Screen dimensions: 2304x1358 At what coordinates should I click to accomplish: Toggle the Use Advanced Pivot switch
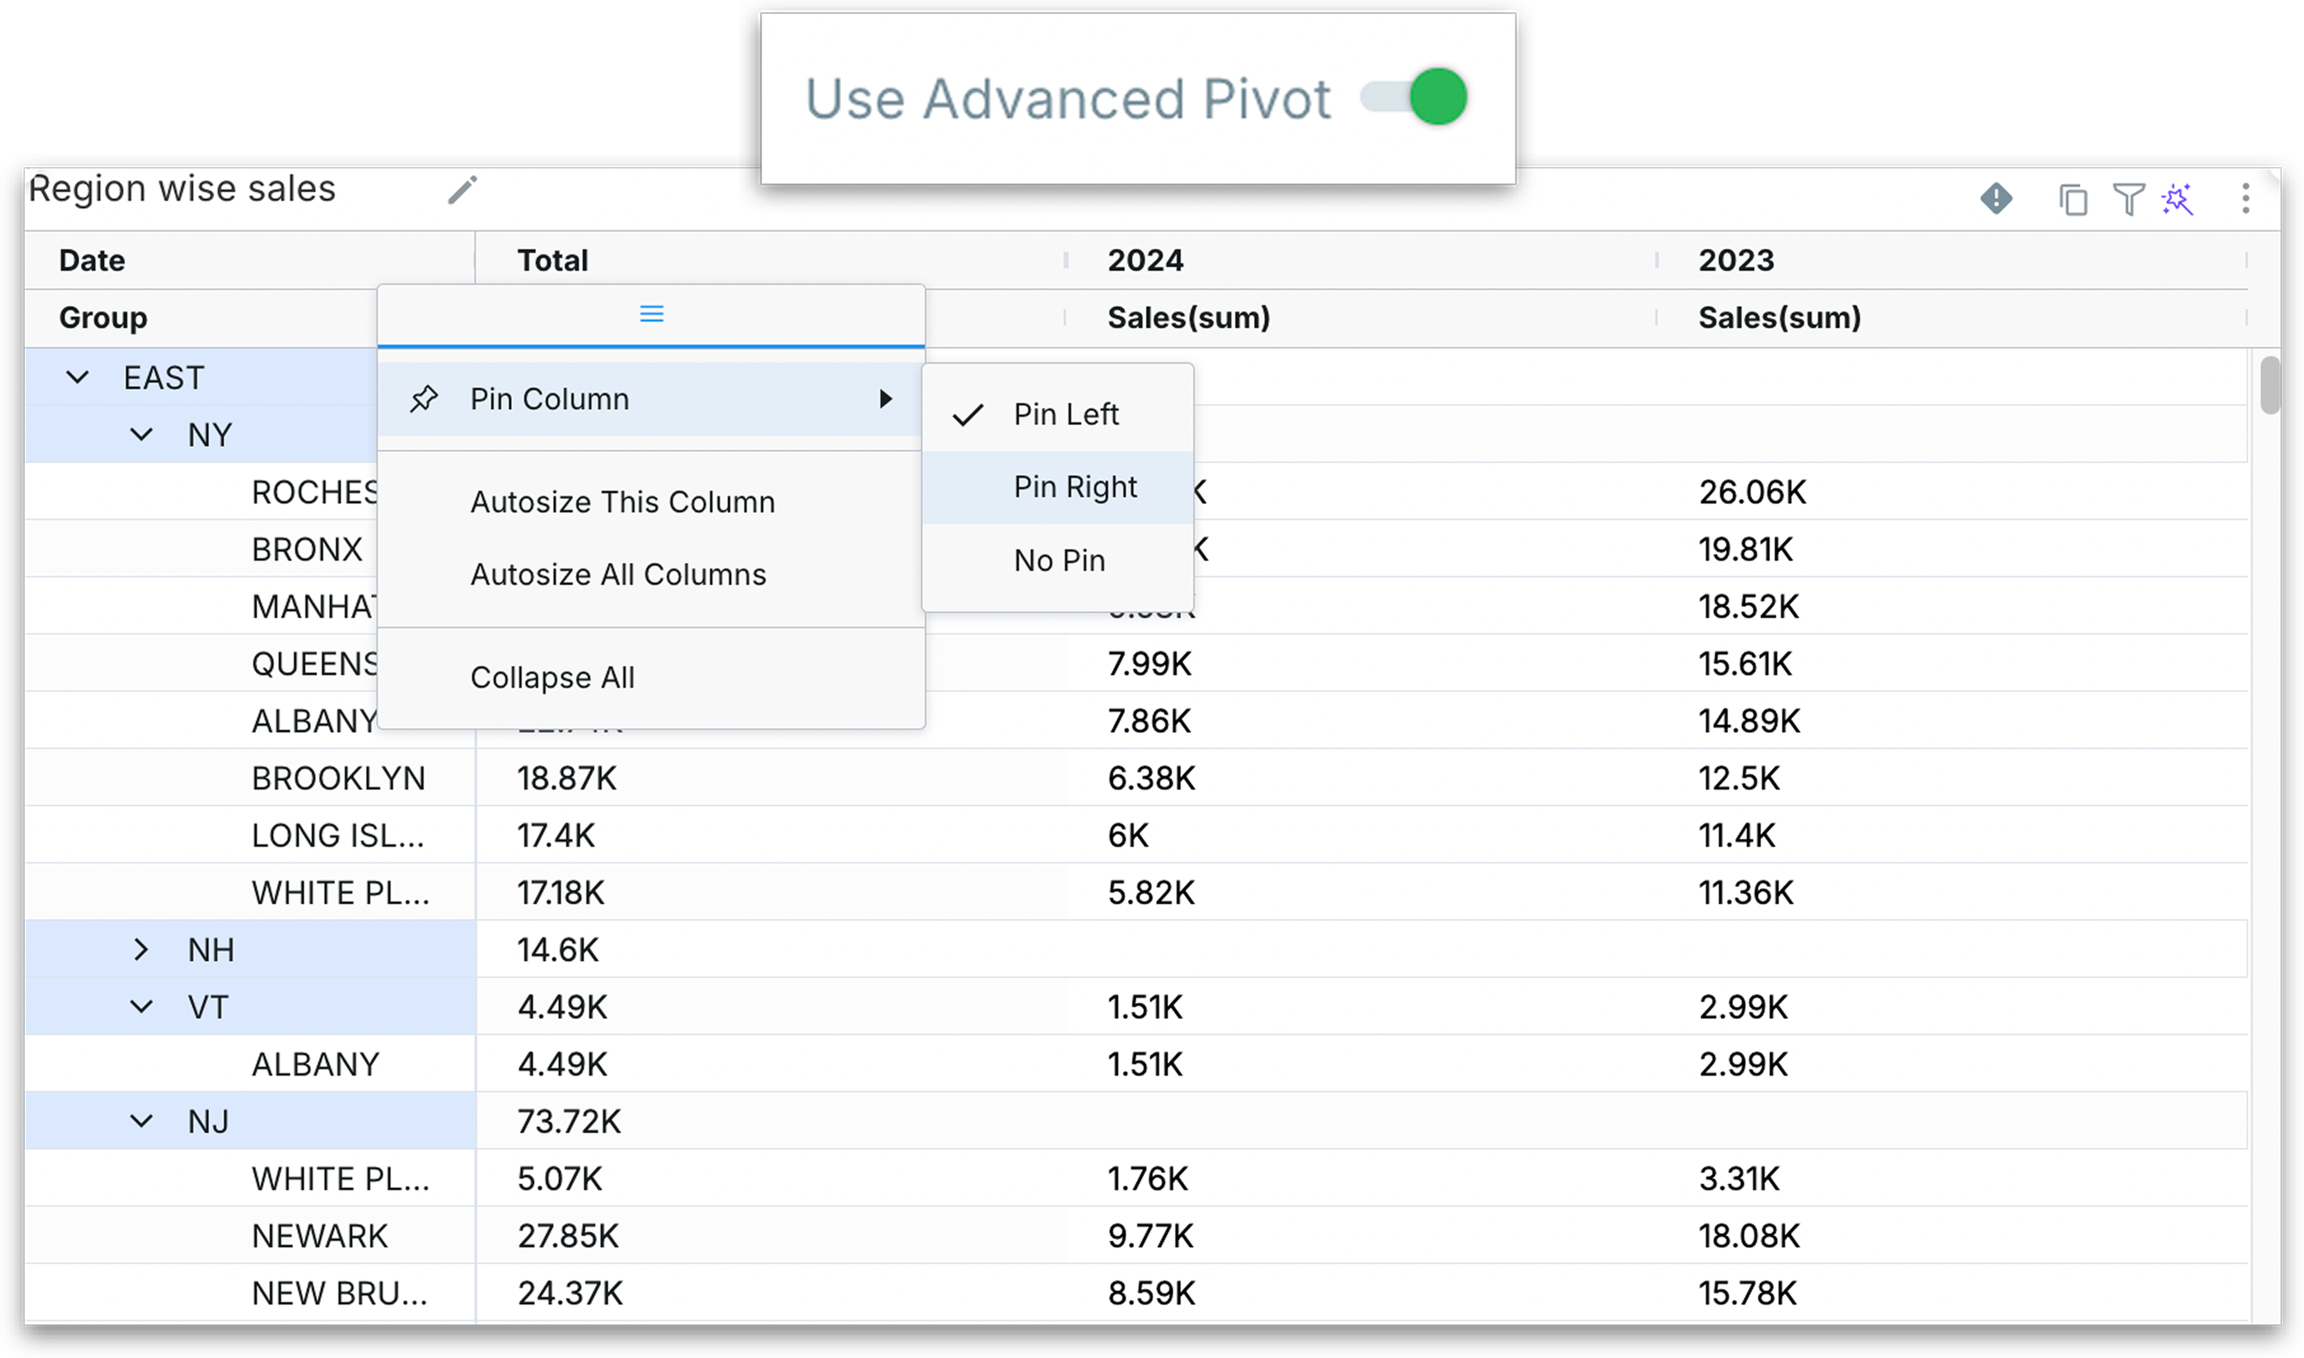coord(1415,97)
